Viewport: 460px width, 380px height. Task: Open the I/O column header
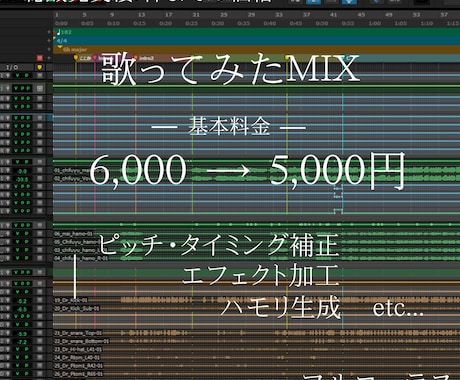pos(12,67)
